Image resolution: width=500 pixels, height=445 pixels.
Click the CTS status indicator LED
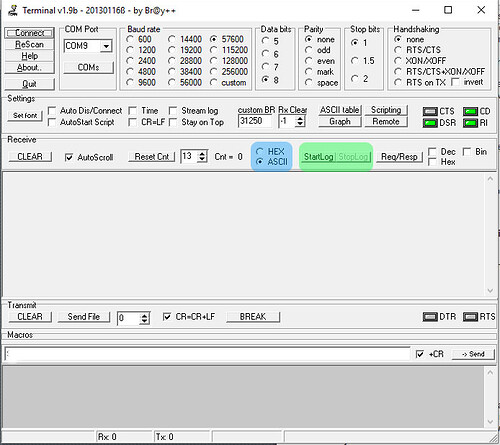(430, 111)
